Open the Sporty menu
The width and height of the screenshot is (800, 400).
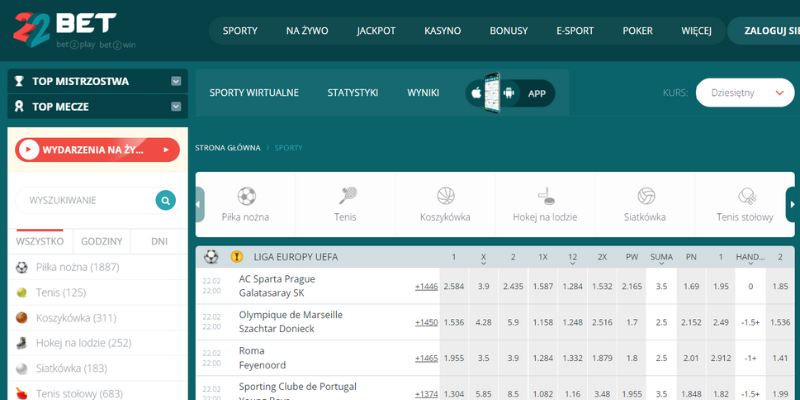tap(240, 31)
